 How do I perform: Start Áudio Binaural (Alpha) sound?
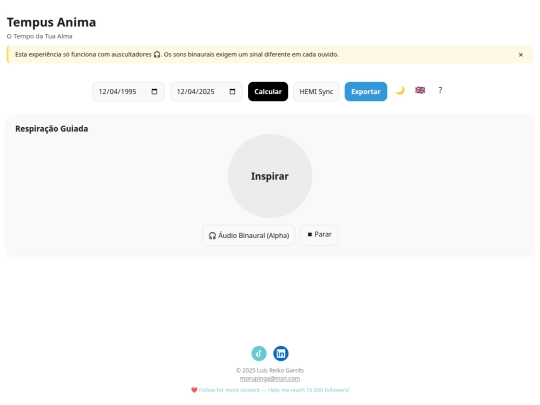point(249,236)
